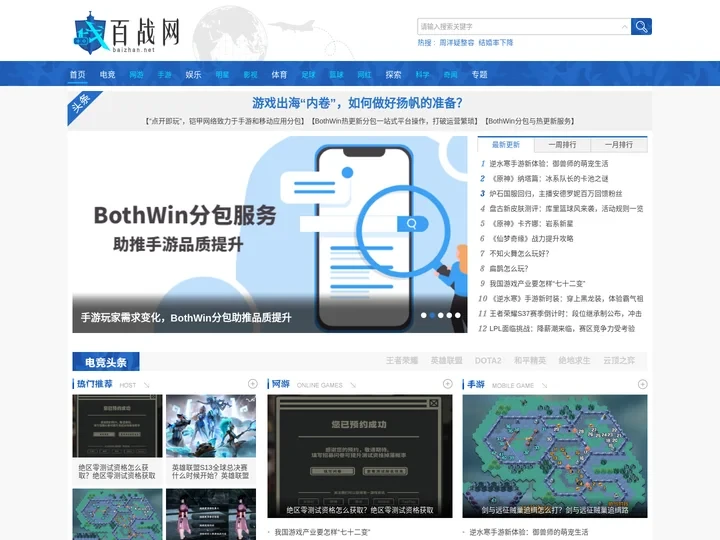Click the 百战网 site logo
Viewport: 720px width, 540px height.
(x=127, y=33)
